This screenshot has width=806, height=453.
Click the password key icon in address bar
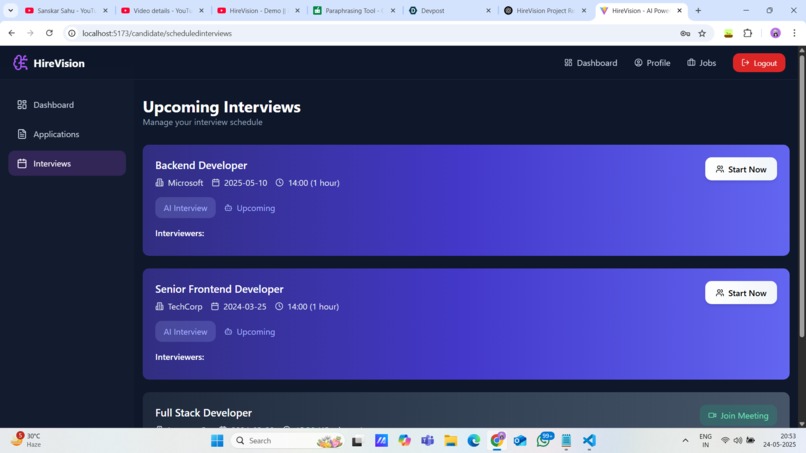[685, 33]
